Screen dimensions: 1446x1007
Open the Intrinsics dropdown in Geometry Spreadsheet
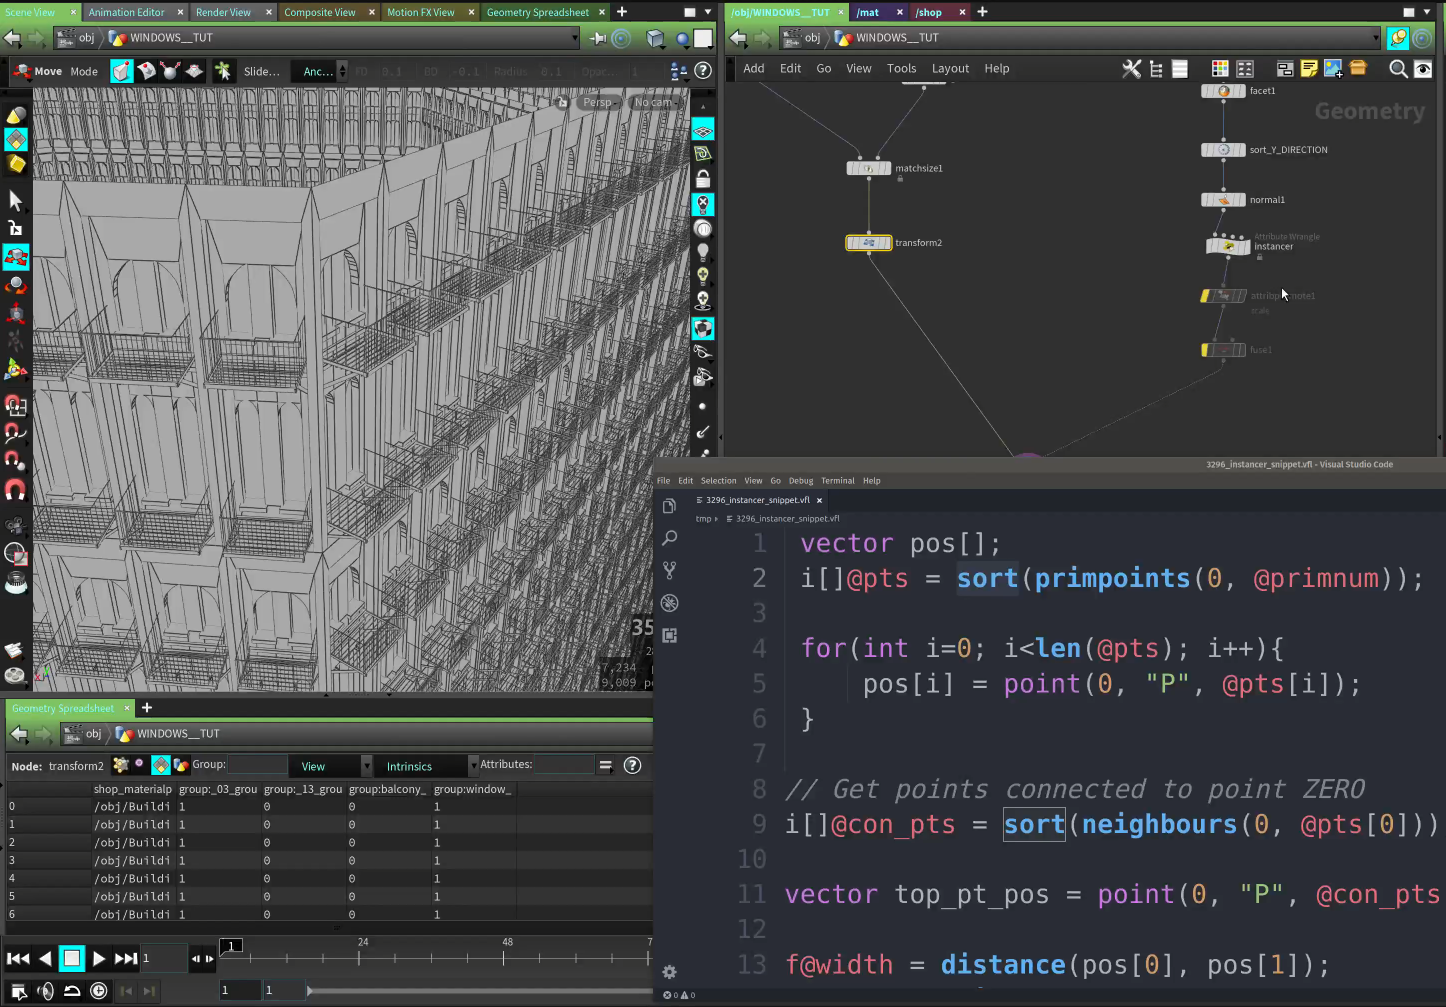[x=424, y=765]
